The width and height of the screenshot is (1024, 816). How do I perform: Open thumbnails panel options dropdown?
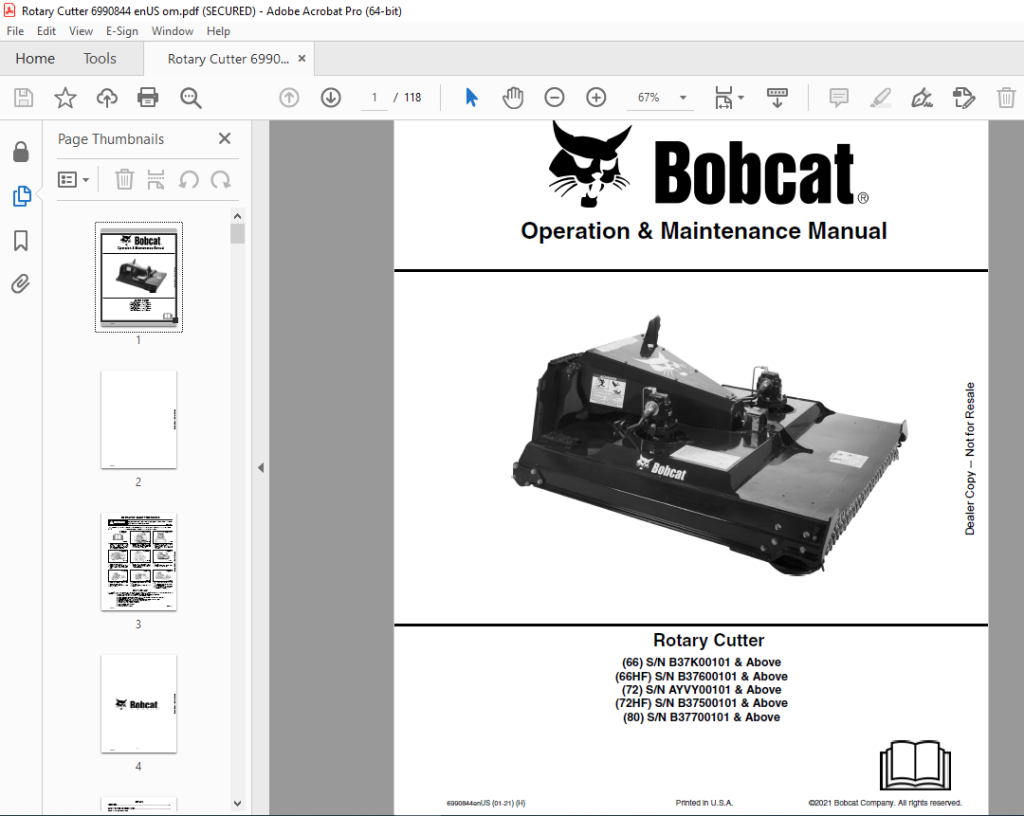click(73, 180)
